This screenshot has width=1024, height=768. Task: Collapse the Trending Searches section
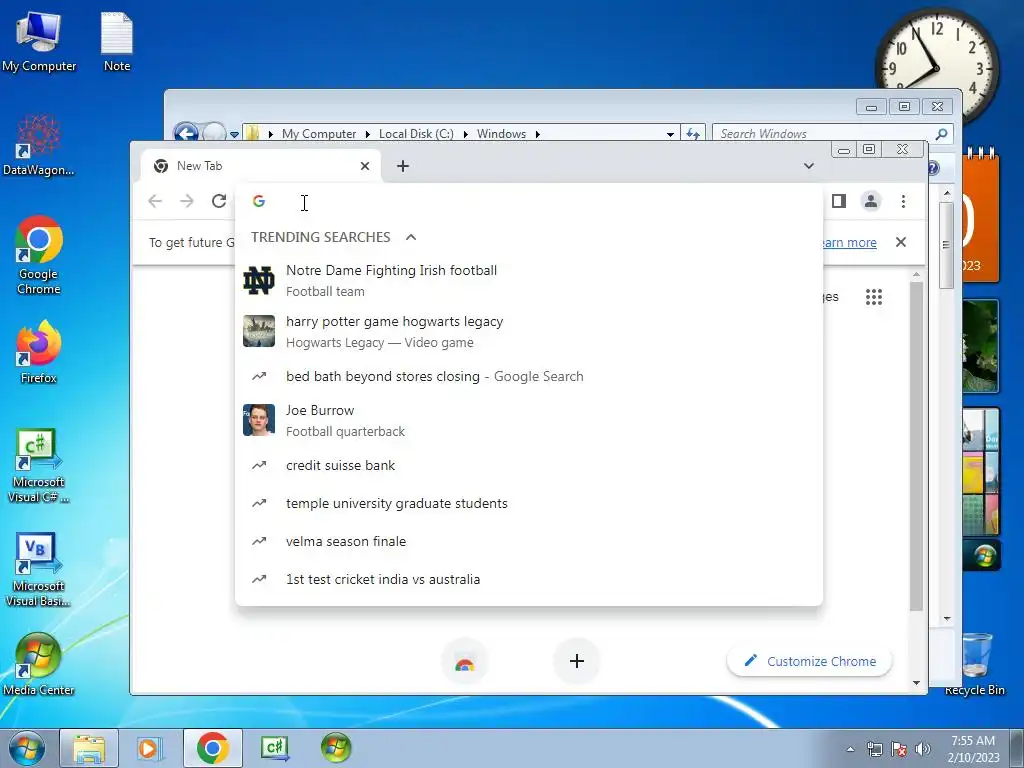(x=411, y=237)
